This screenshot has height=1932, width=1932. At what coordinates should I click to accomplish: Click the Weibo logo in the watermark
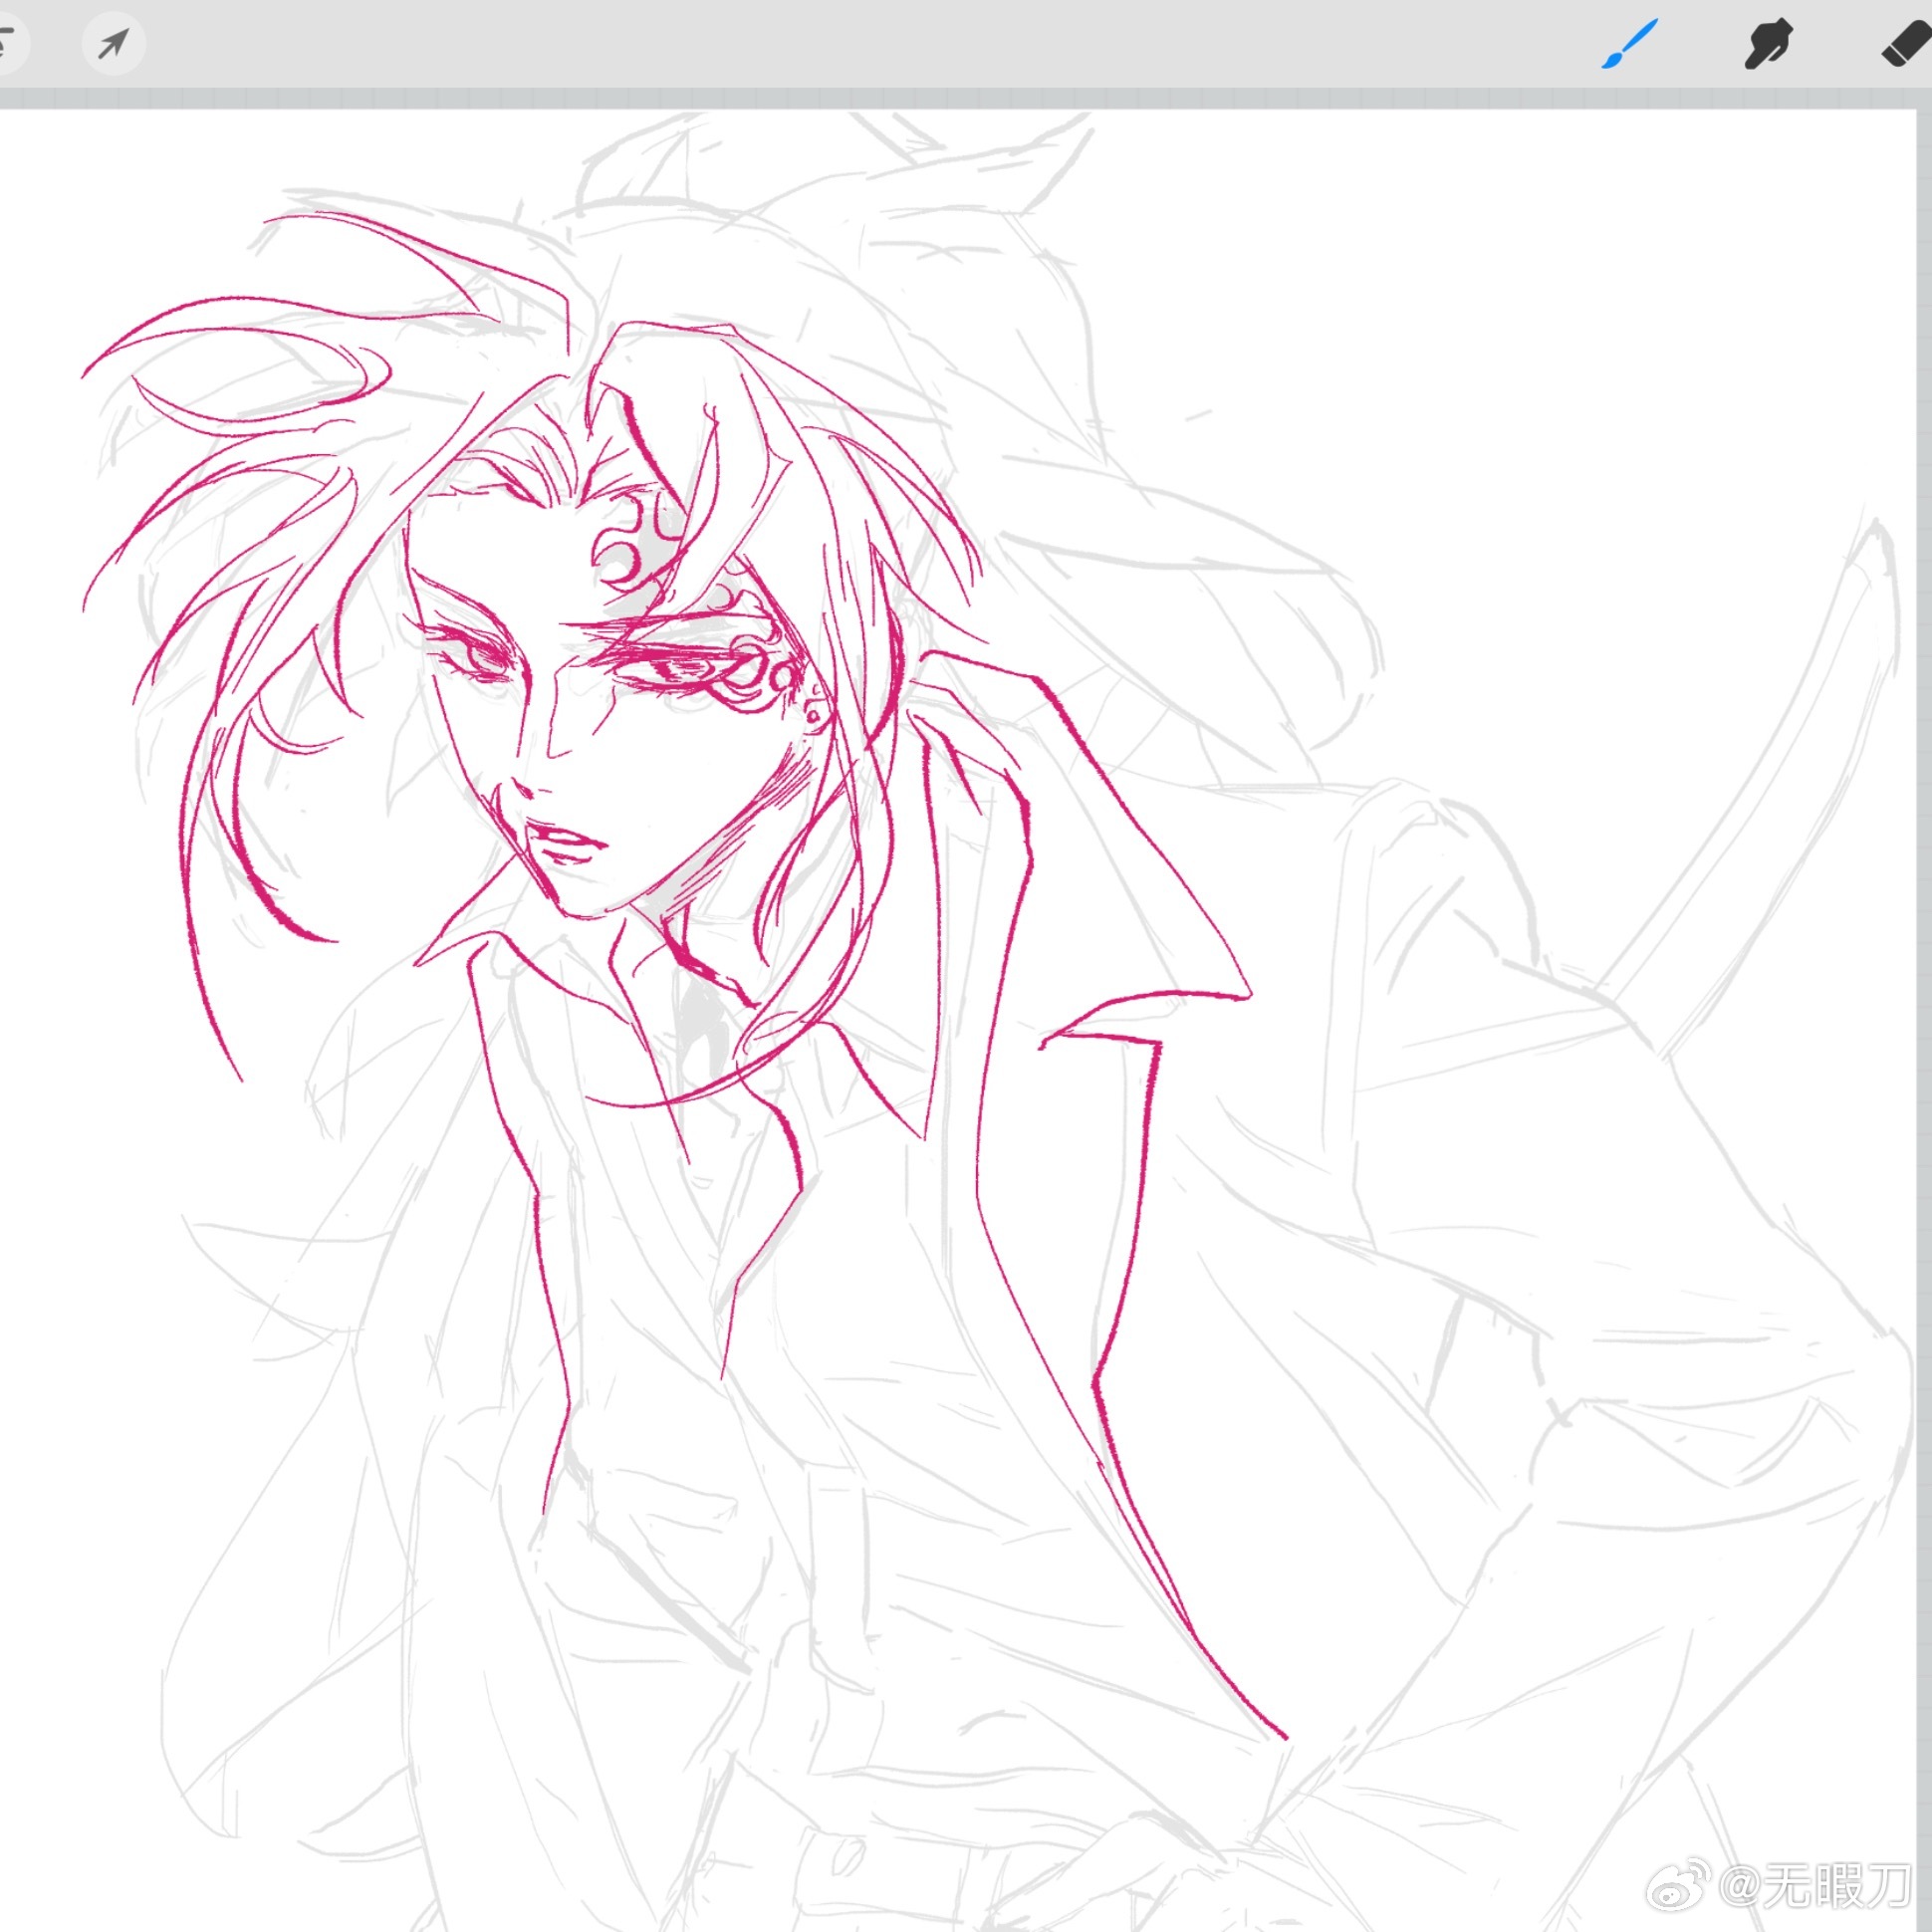pos(1677,1884)
